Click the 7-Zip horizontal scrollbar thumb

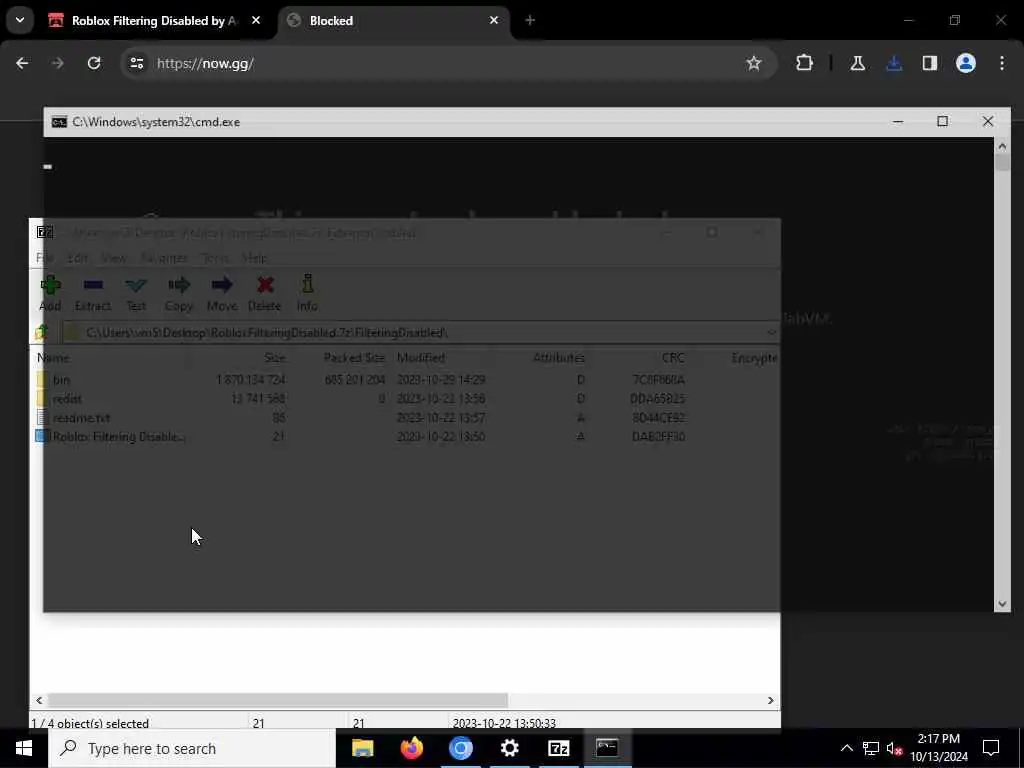pos(278,700)
